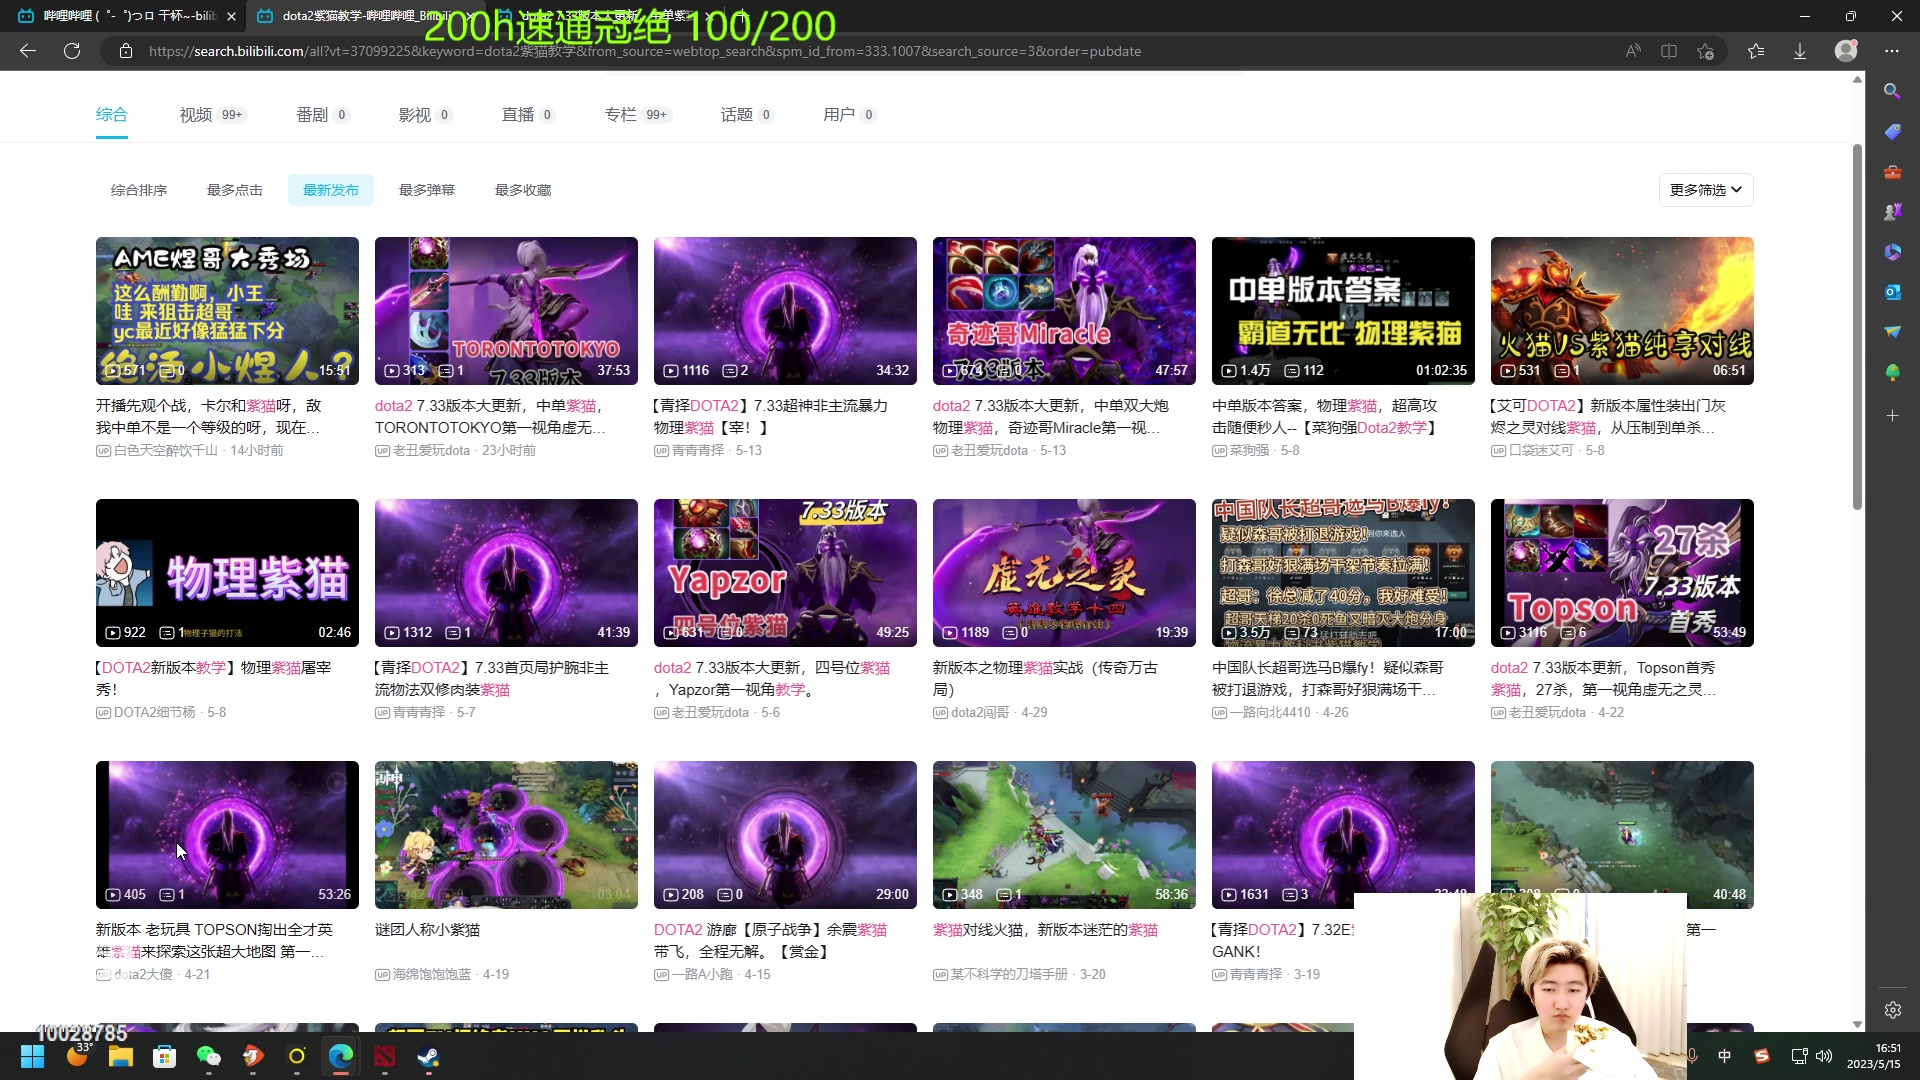The image size is (1920, 1080).
Task: Open the sidebar settings gear icon
Action: click(1892, 1010)
